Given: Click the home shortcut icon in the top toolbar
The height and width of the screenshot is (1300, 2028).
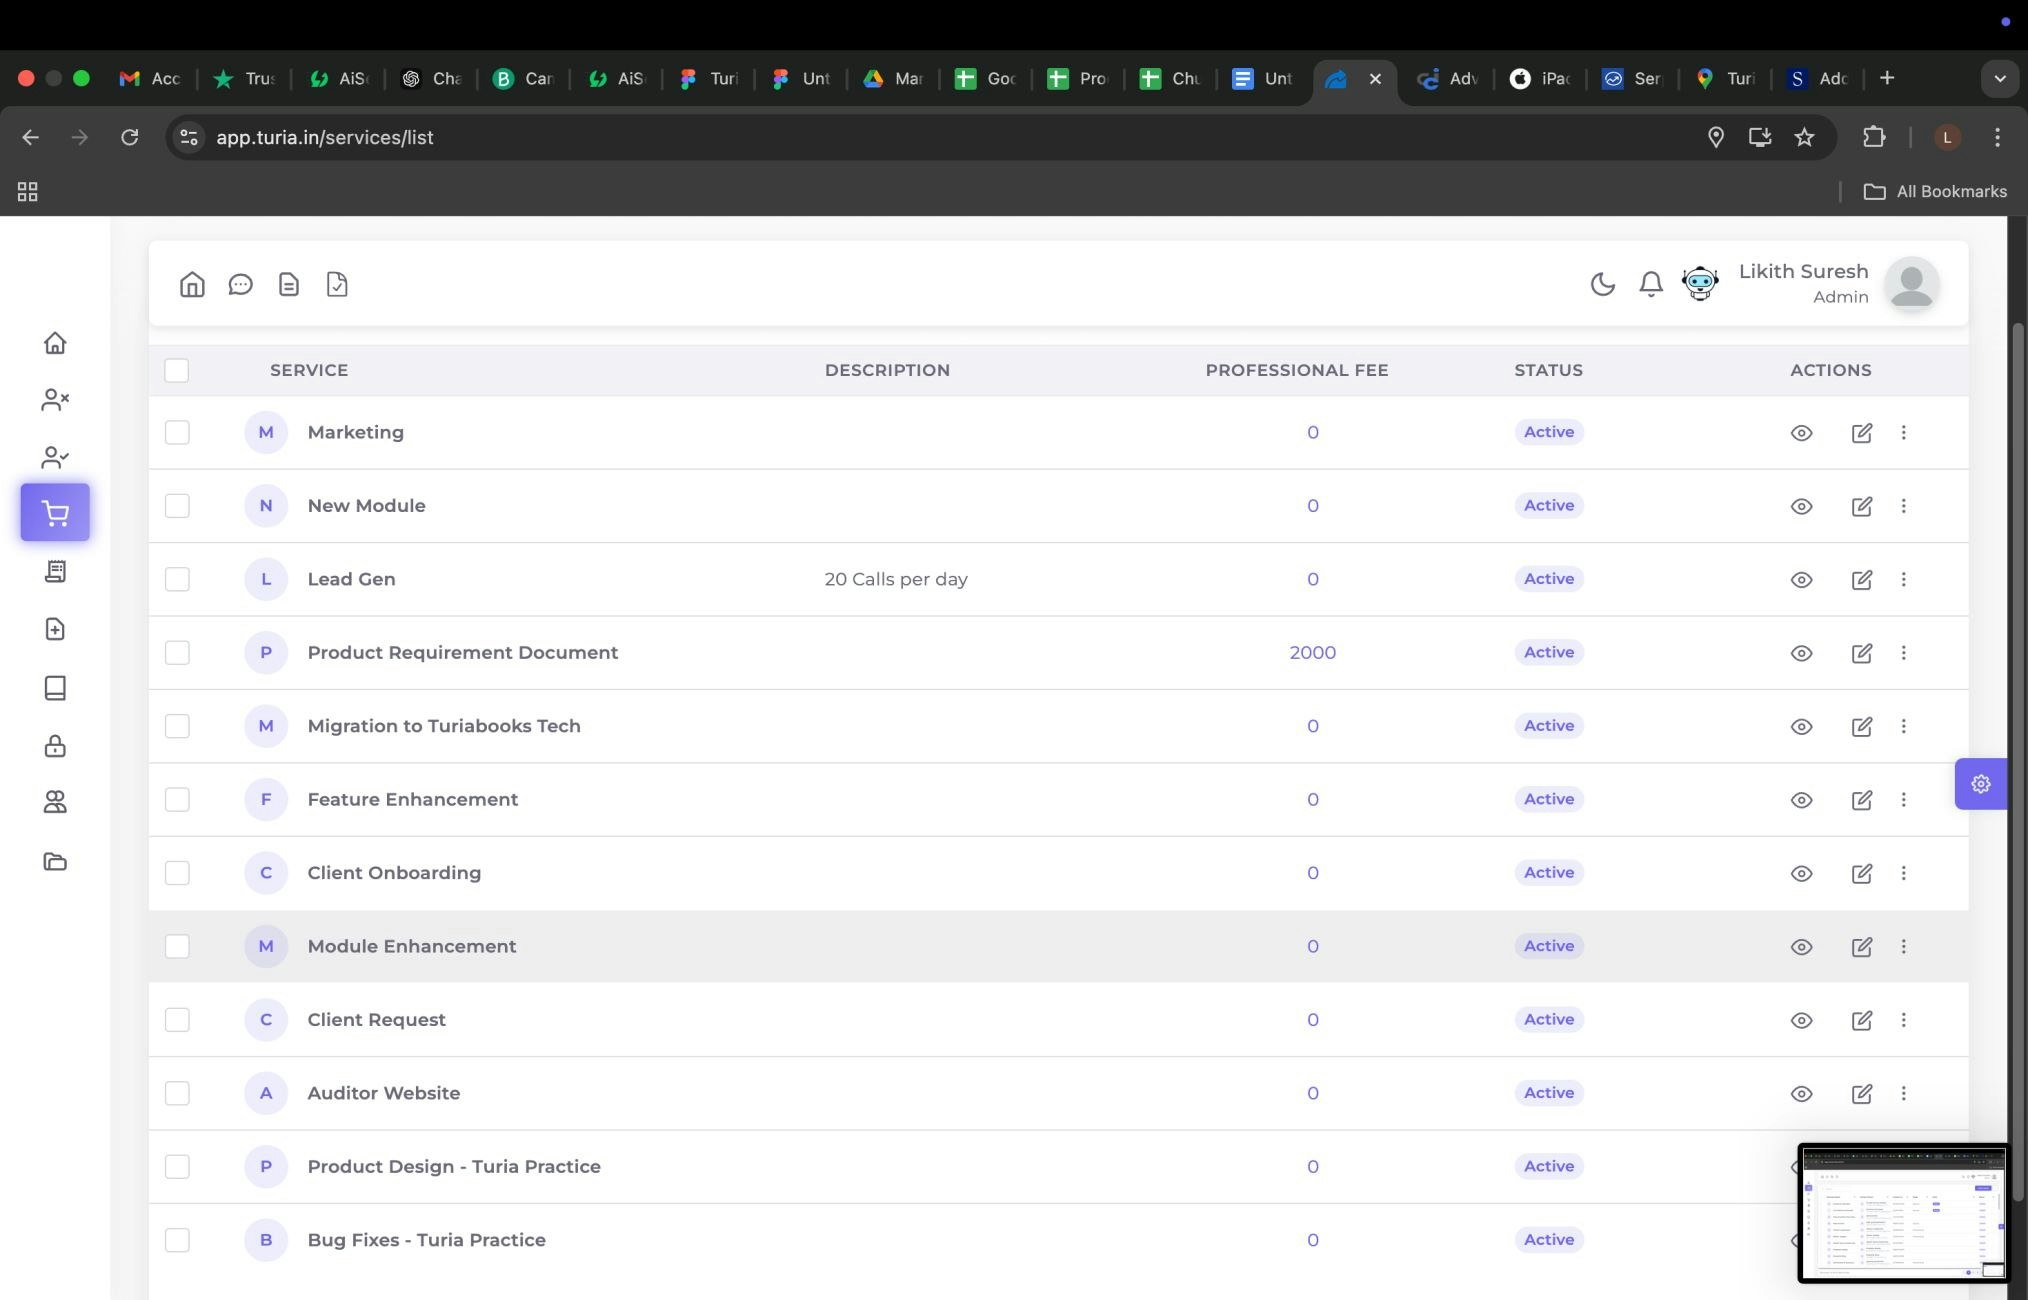Looking at the screenshot, I should pyautogui.click(x=192, y=285).
